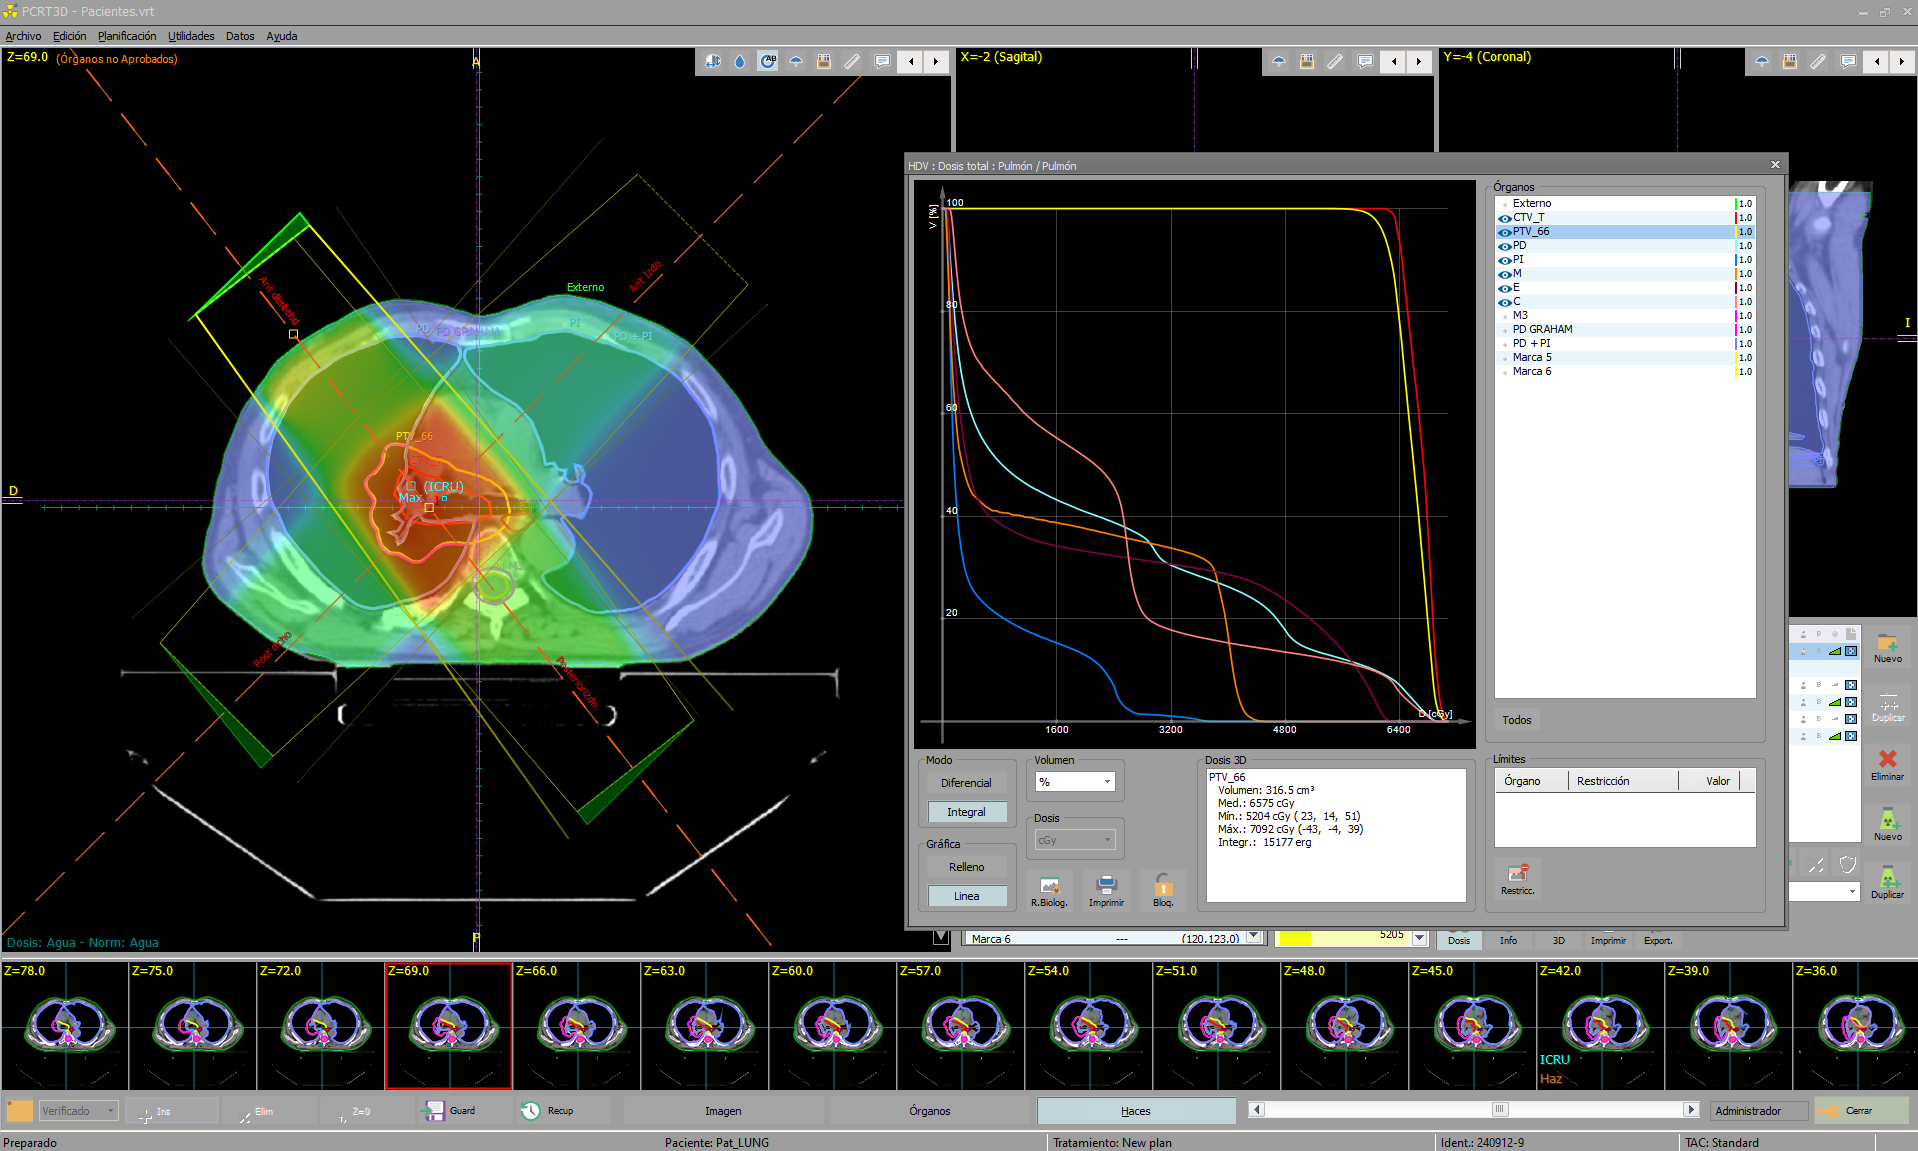Click the blue water drop icon in axial toolbar

click(740, 62)
